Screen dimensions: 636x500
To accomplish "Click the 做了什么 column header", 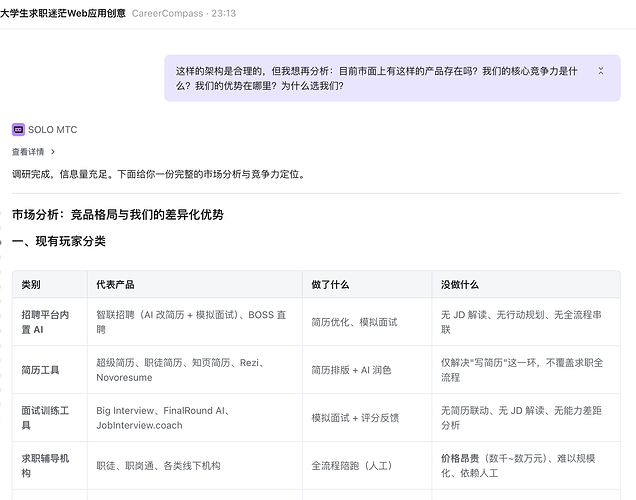I will 367,285.
